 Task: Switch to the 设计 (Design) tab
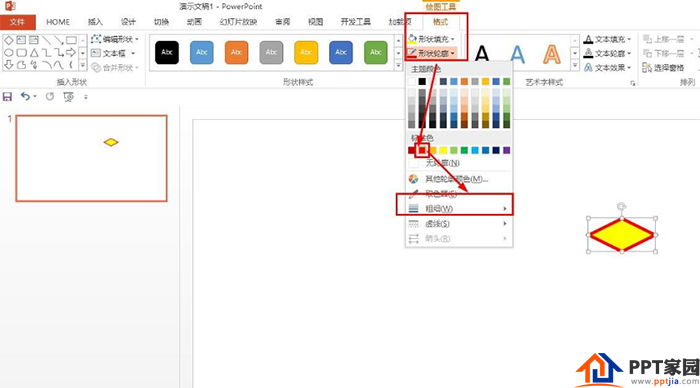(128, 22)
